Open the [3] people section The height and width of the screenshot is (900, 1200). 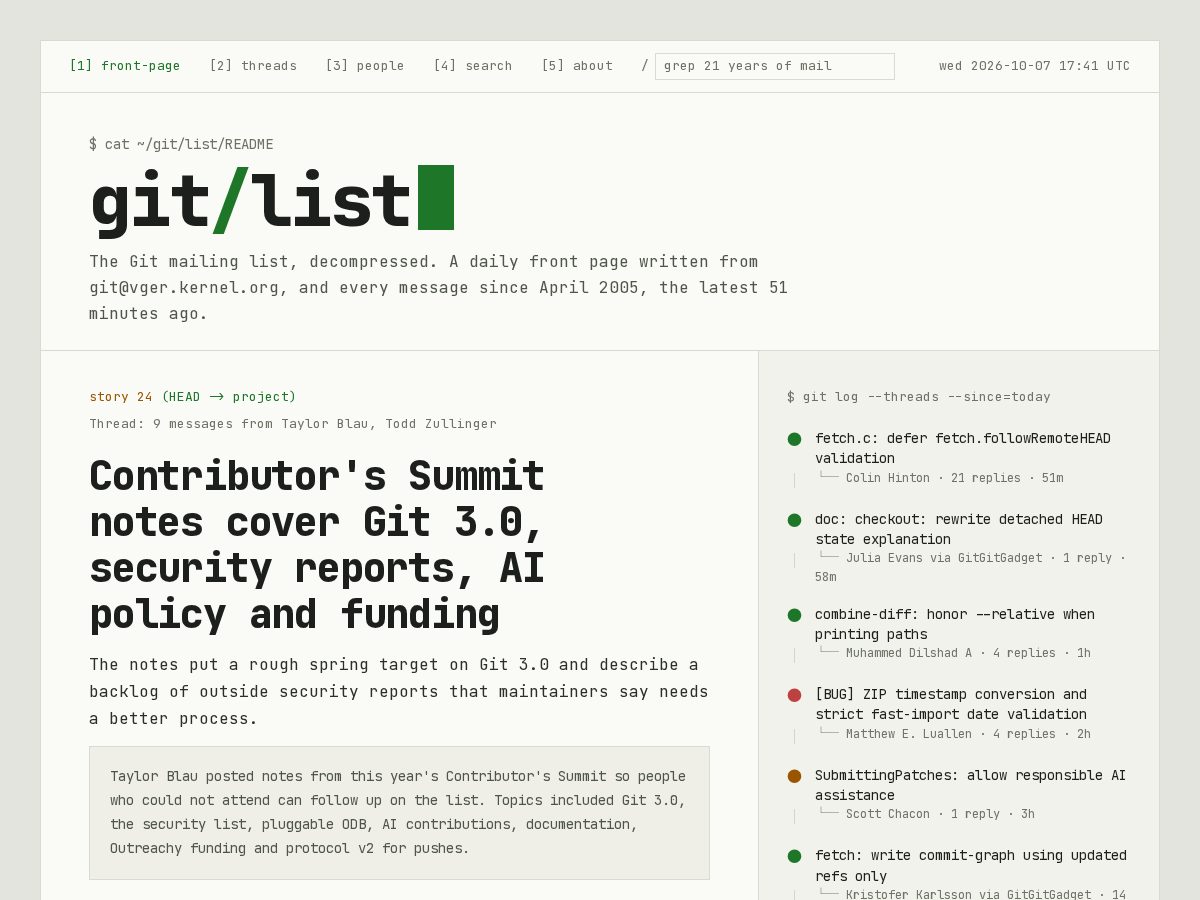pyautogui.click(x=365, y=66)
